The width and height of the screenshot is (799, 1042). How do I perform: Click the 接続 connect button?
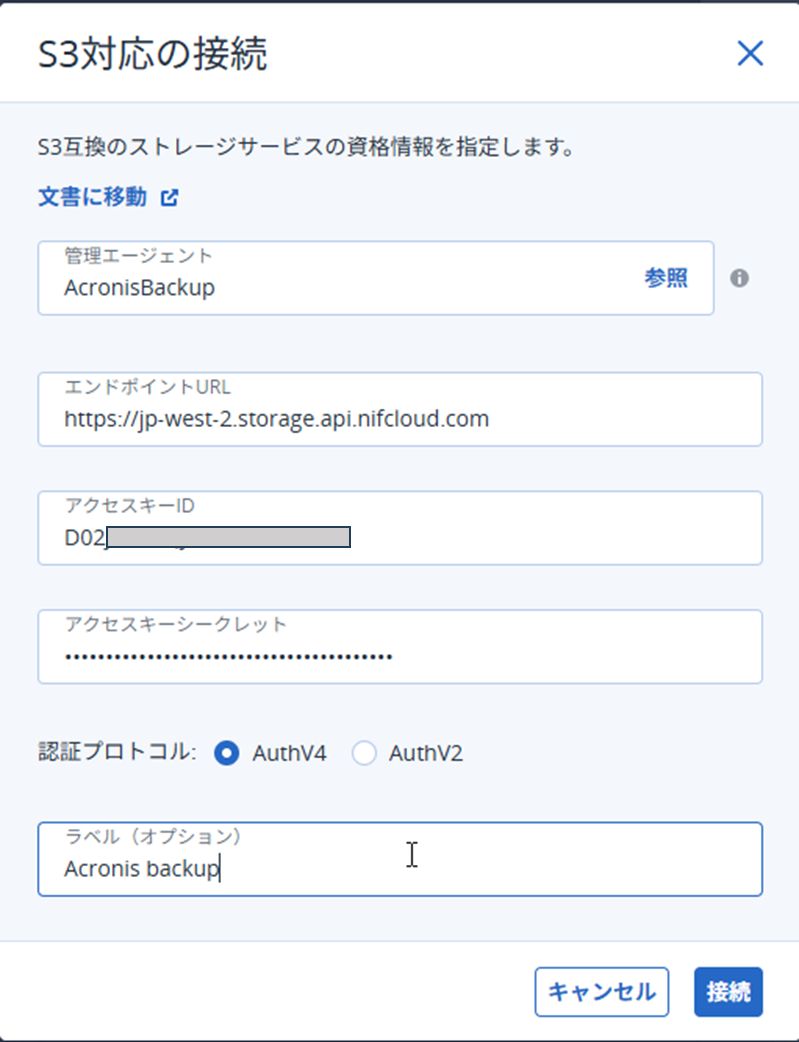tap(728, 991)
